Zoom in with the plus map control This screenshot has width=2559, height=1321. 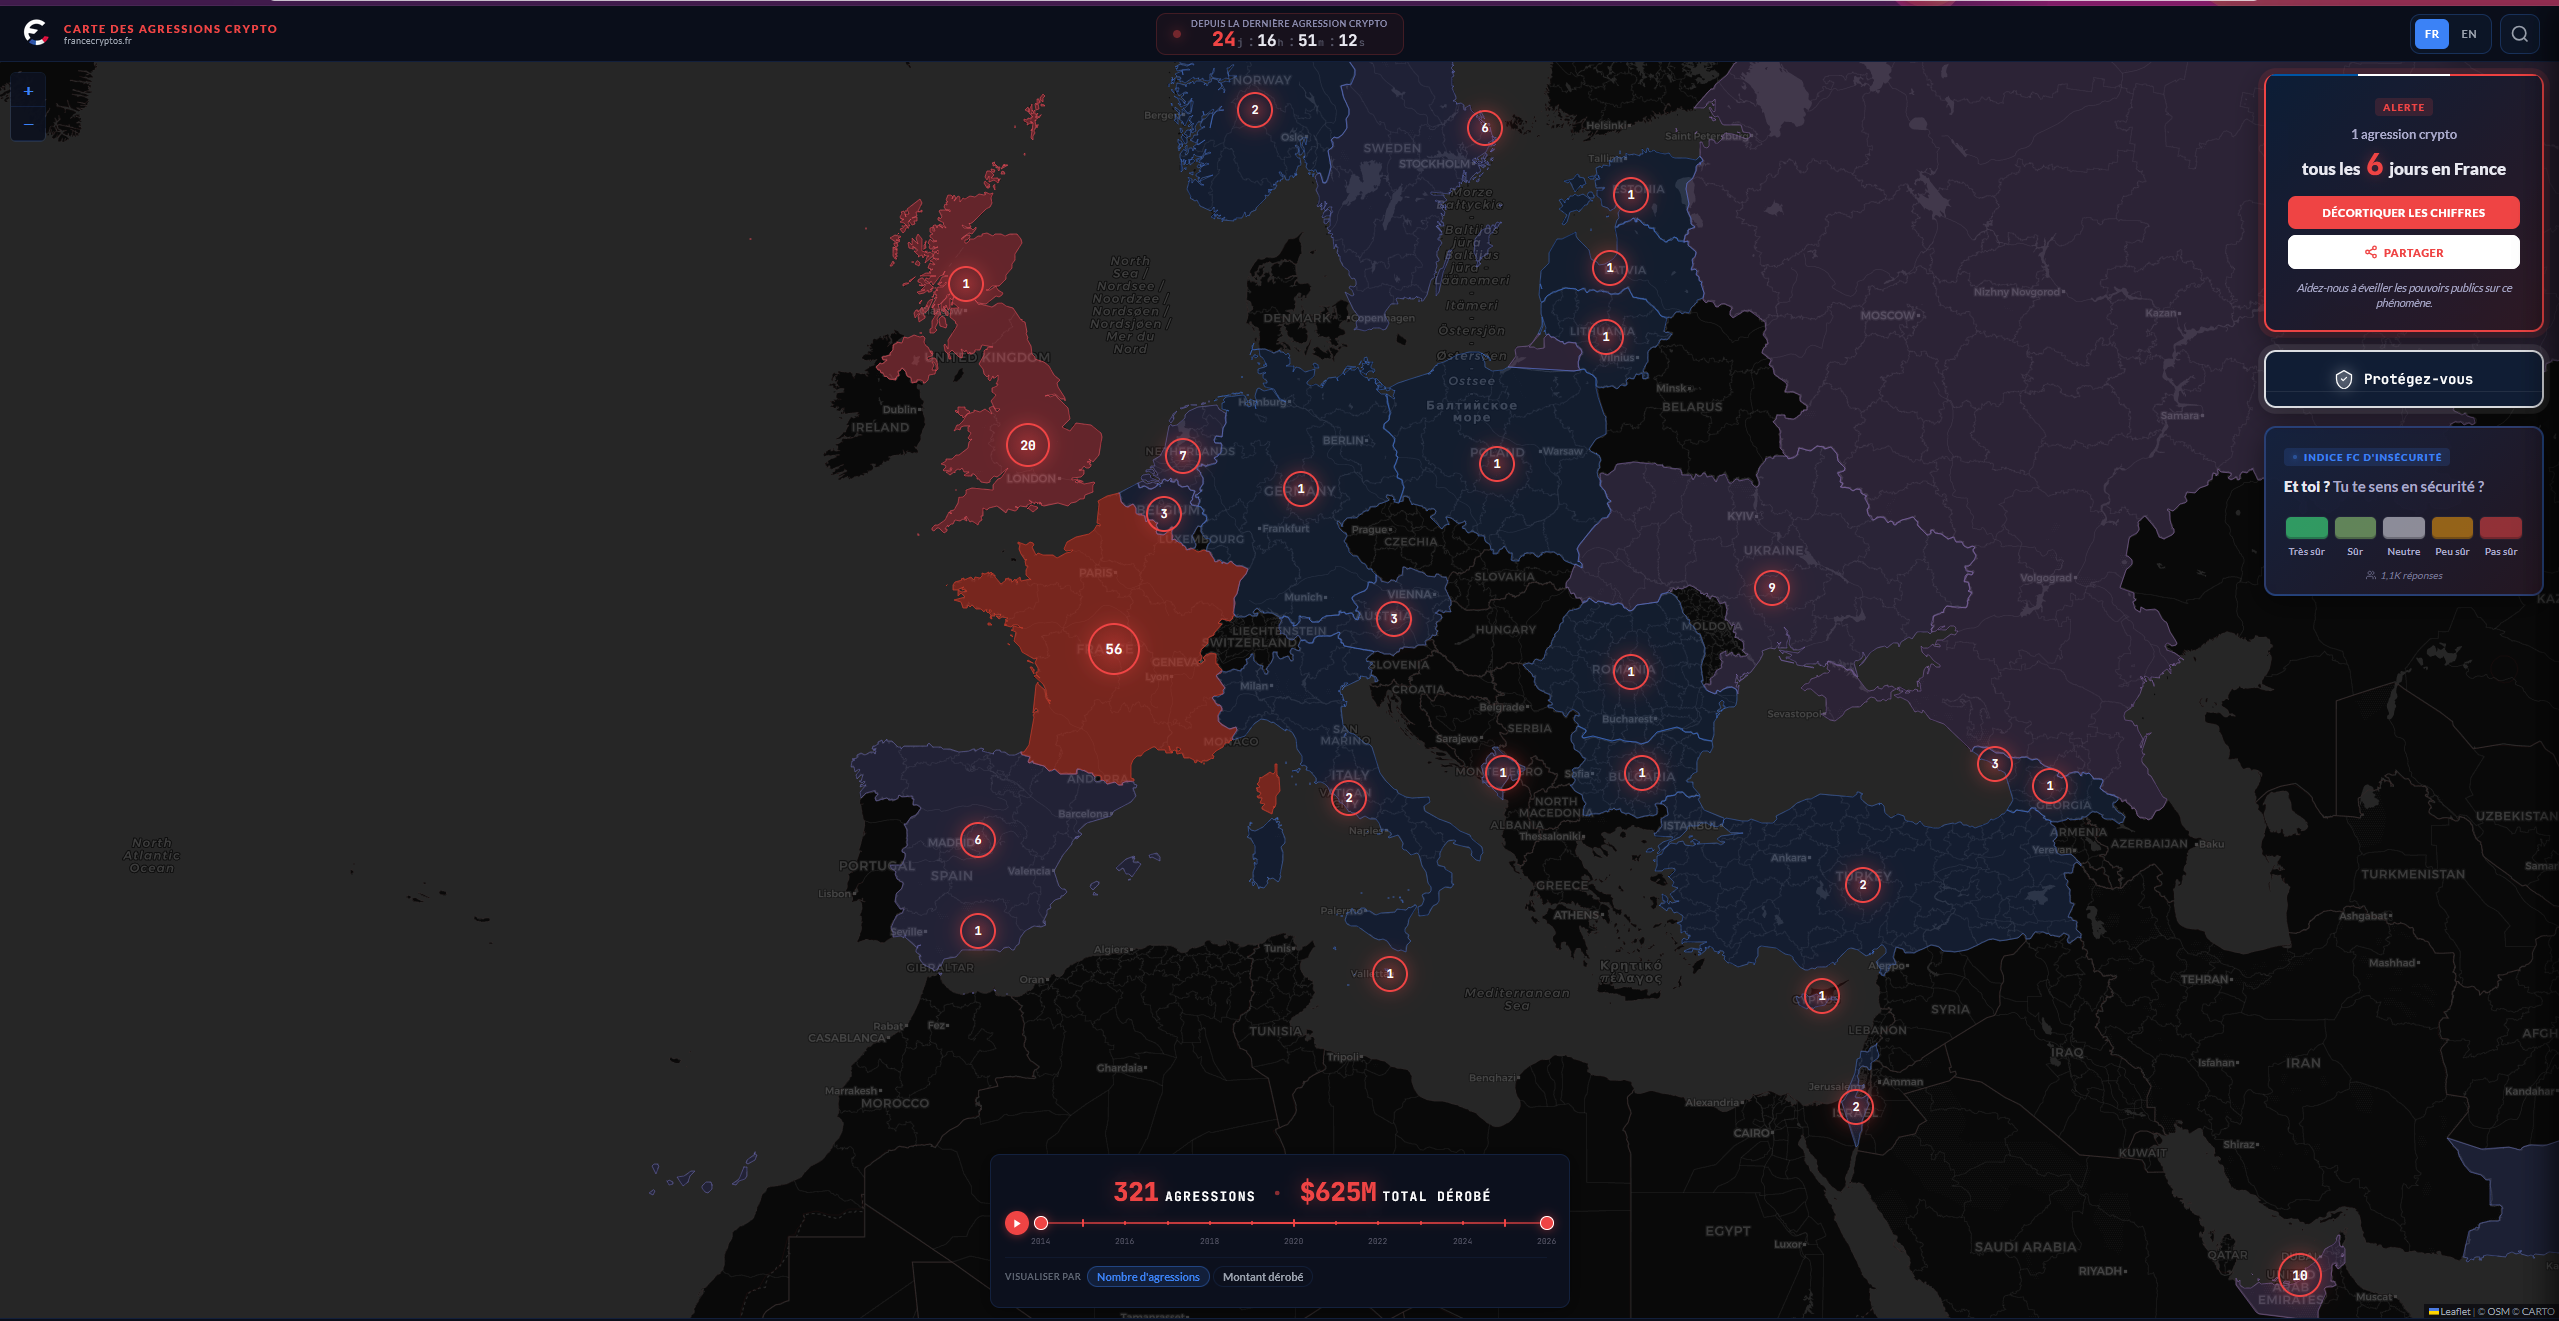(x=28, y=91)
